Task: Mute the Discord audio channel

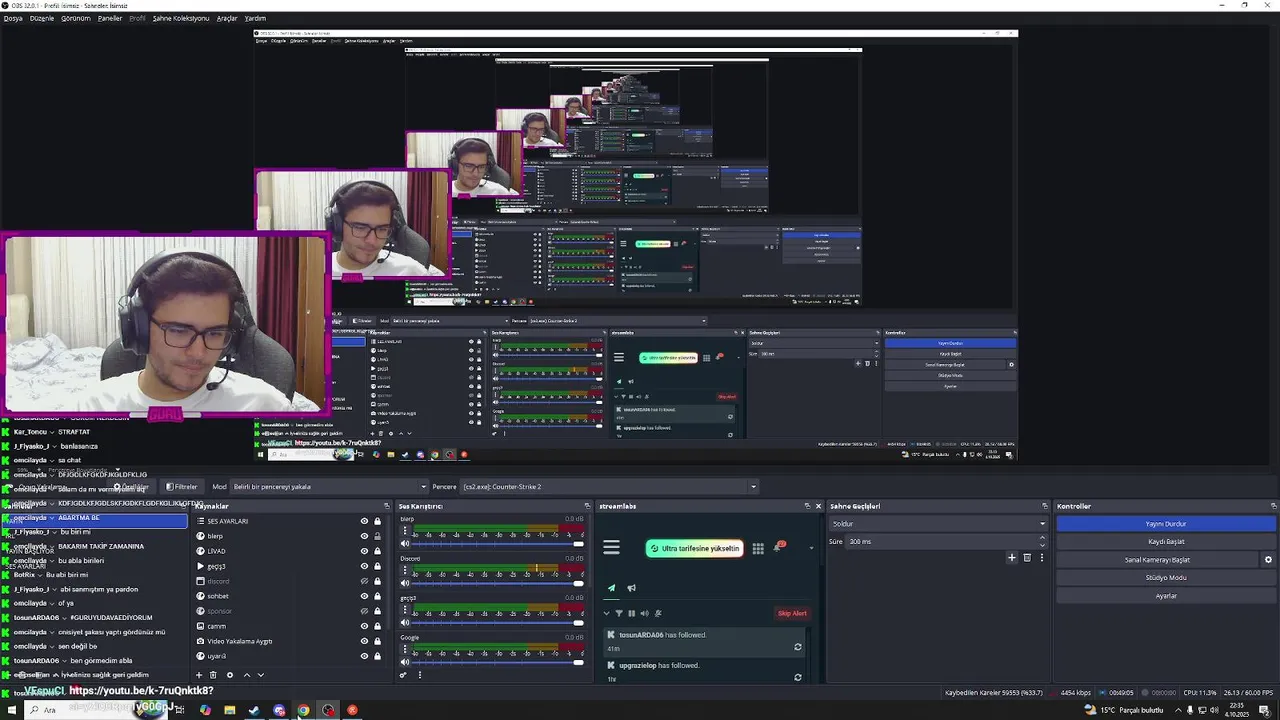Action: click(405, 583)
